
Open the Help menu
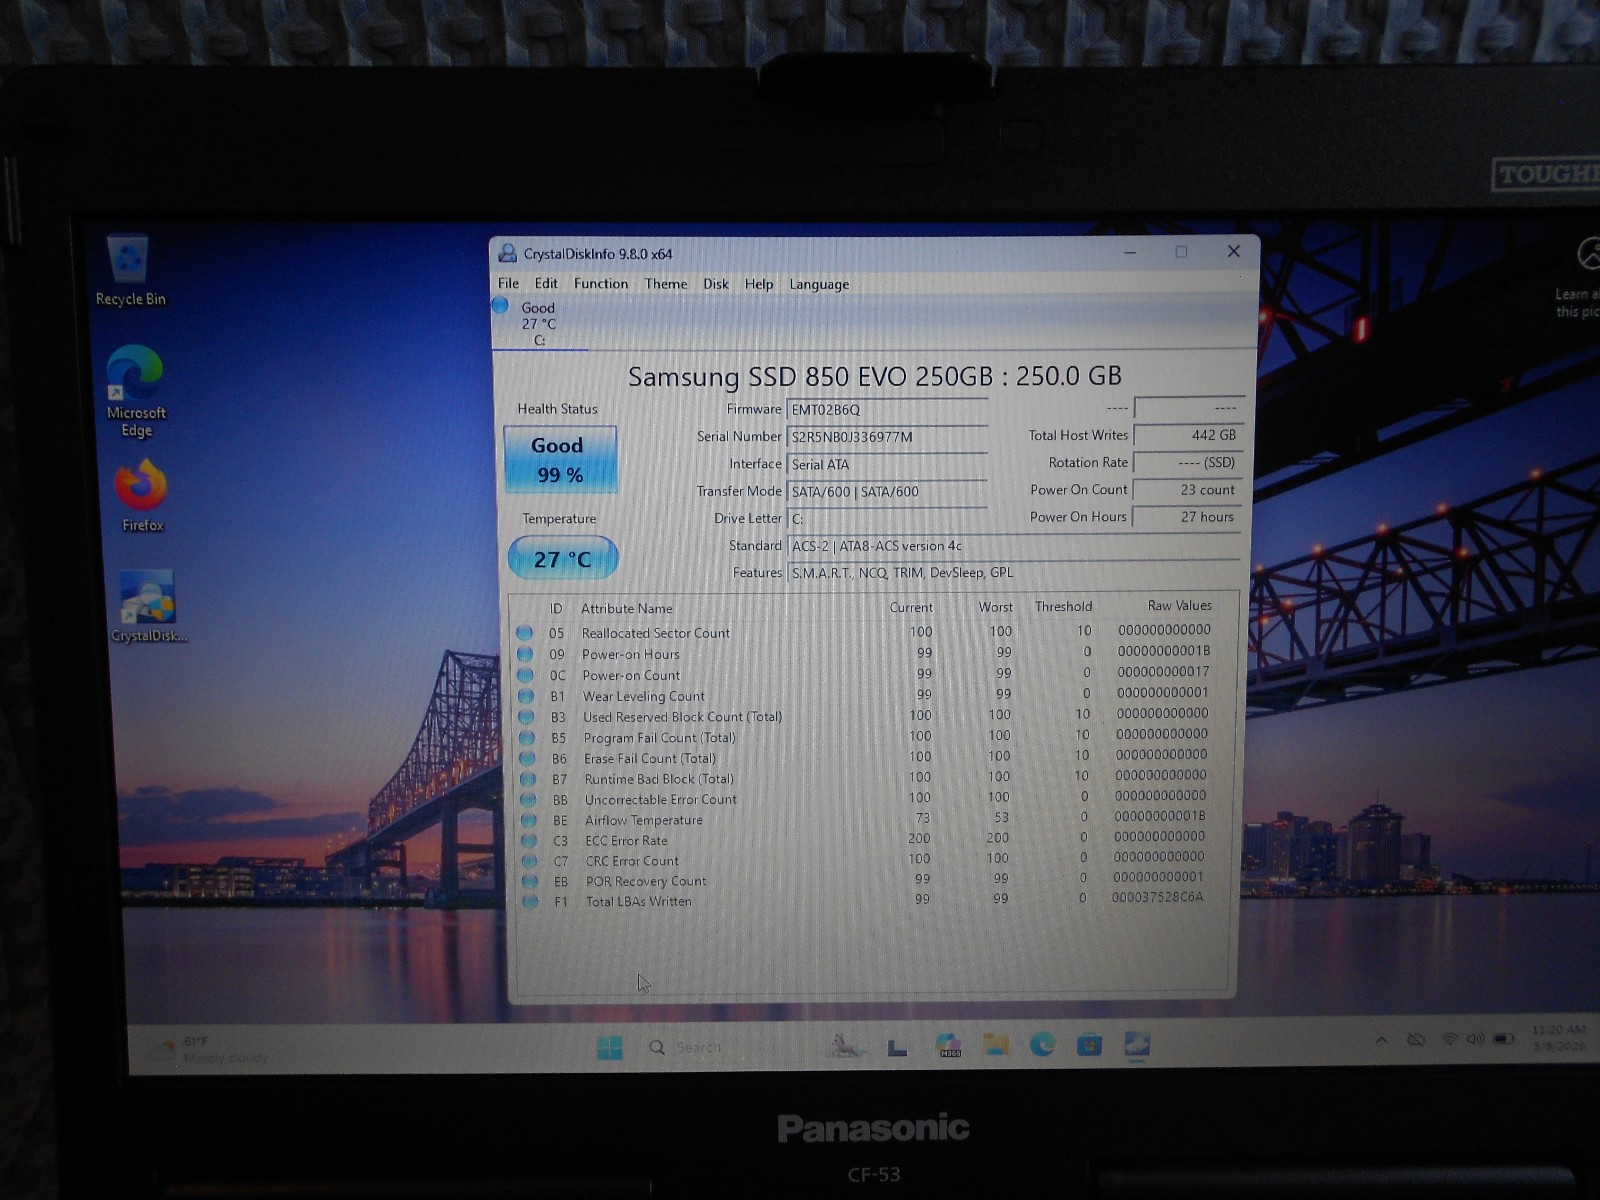[759, 284]
